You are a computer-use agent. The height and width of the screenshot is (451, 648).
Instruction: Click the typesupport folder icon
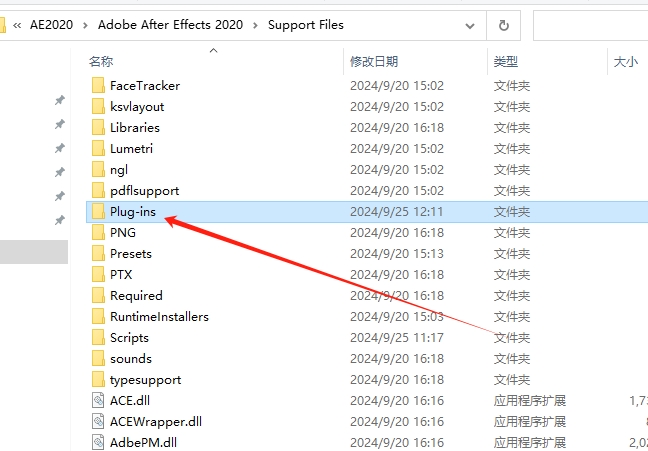[98, 380]
